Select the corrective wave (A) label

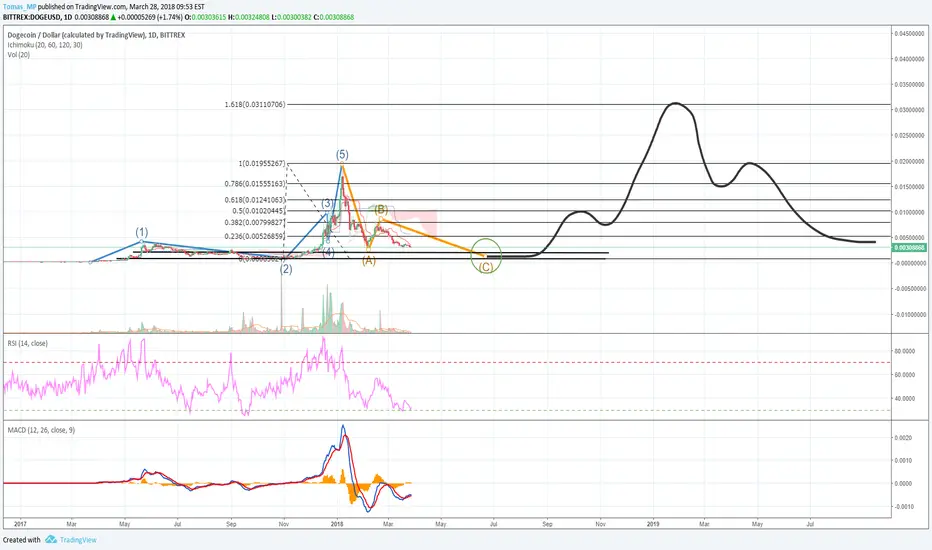pos(369,260)
